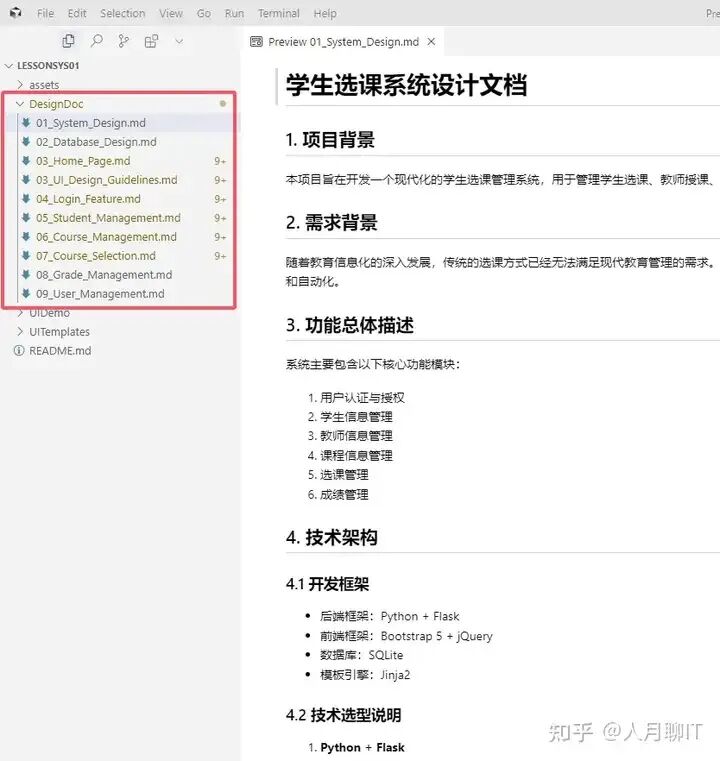
Task: Click the 4.1 开发框架 subheading
Action: click(x=327, y=584)
